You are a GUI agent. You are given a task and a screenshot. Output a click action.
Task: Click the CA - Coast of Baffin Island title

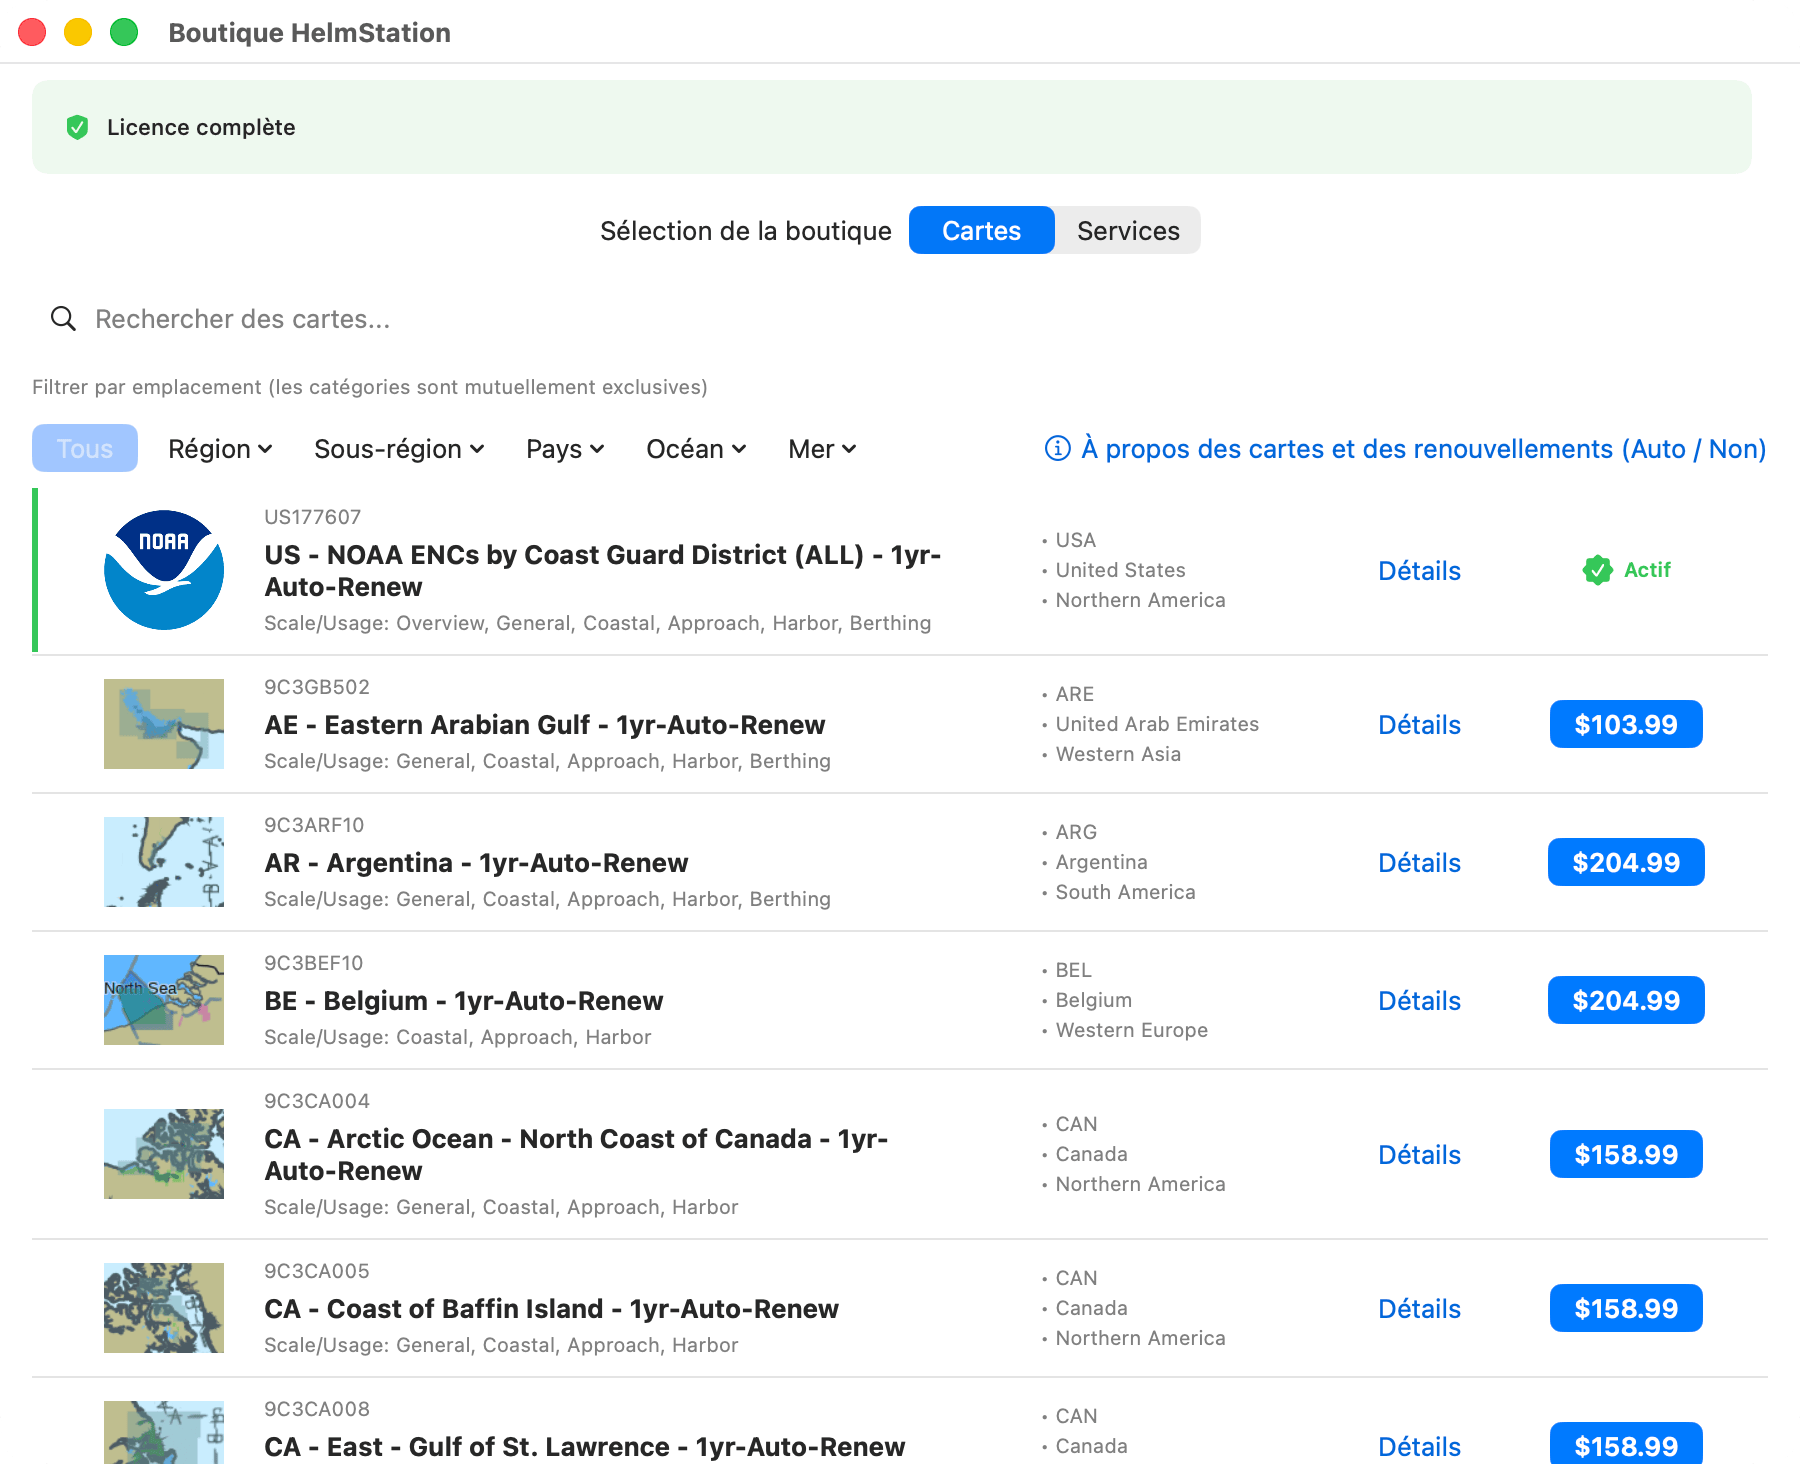pyautogui.click(x=551, y=1309)
